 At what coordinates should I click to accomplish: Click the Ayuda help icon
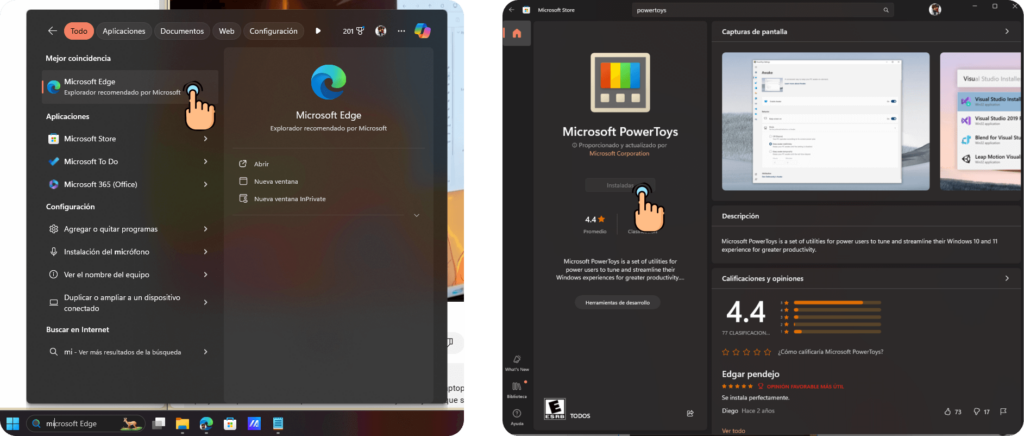(x=517, y=414)
